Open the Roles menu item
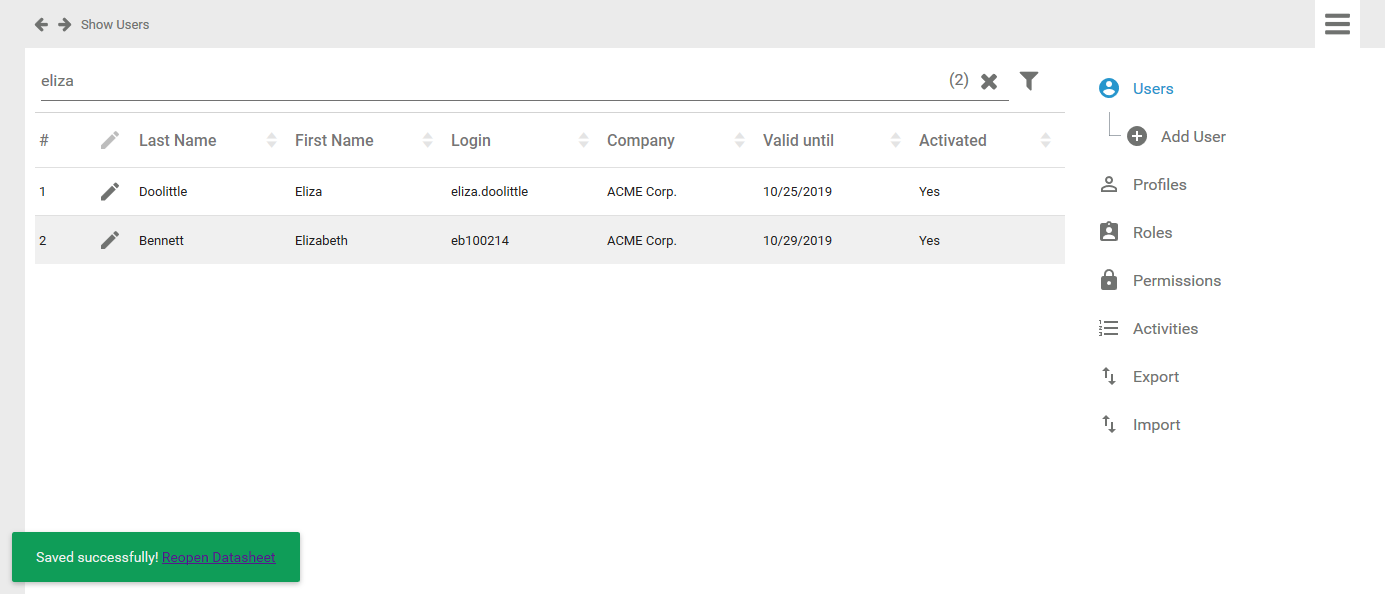The image size is (1385, 594). click(1152, 233)
